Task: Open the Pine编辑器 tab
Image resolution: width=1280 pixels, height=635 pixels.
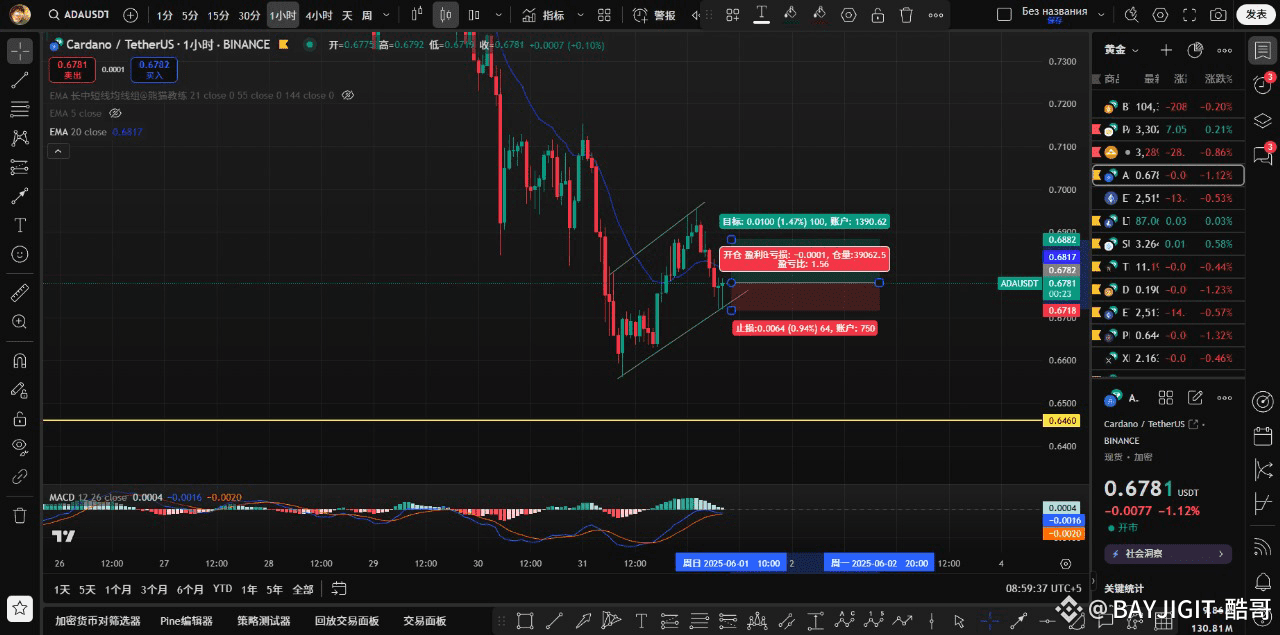Action: pyautogui.click(x=186, y=621)
